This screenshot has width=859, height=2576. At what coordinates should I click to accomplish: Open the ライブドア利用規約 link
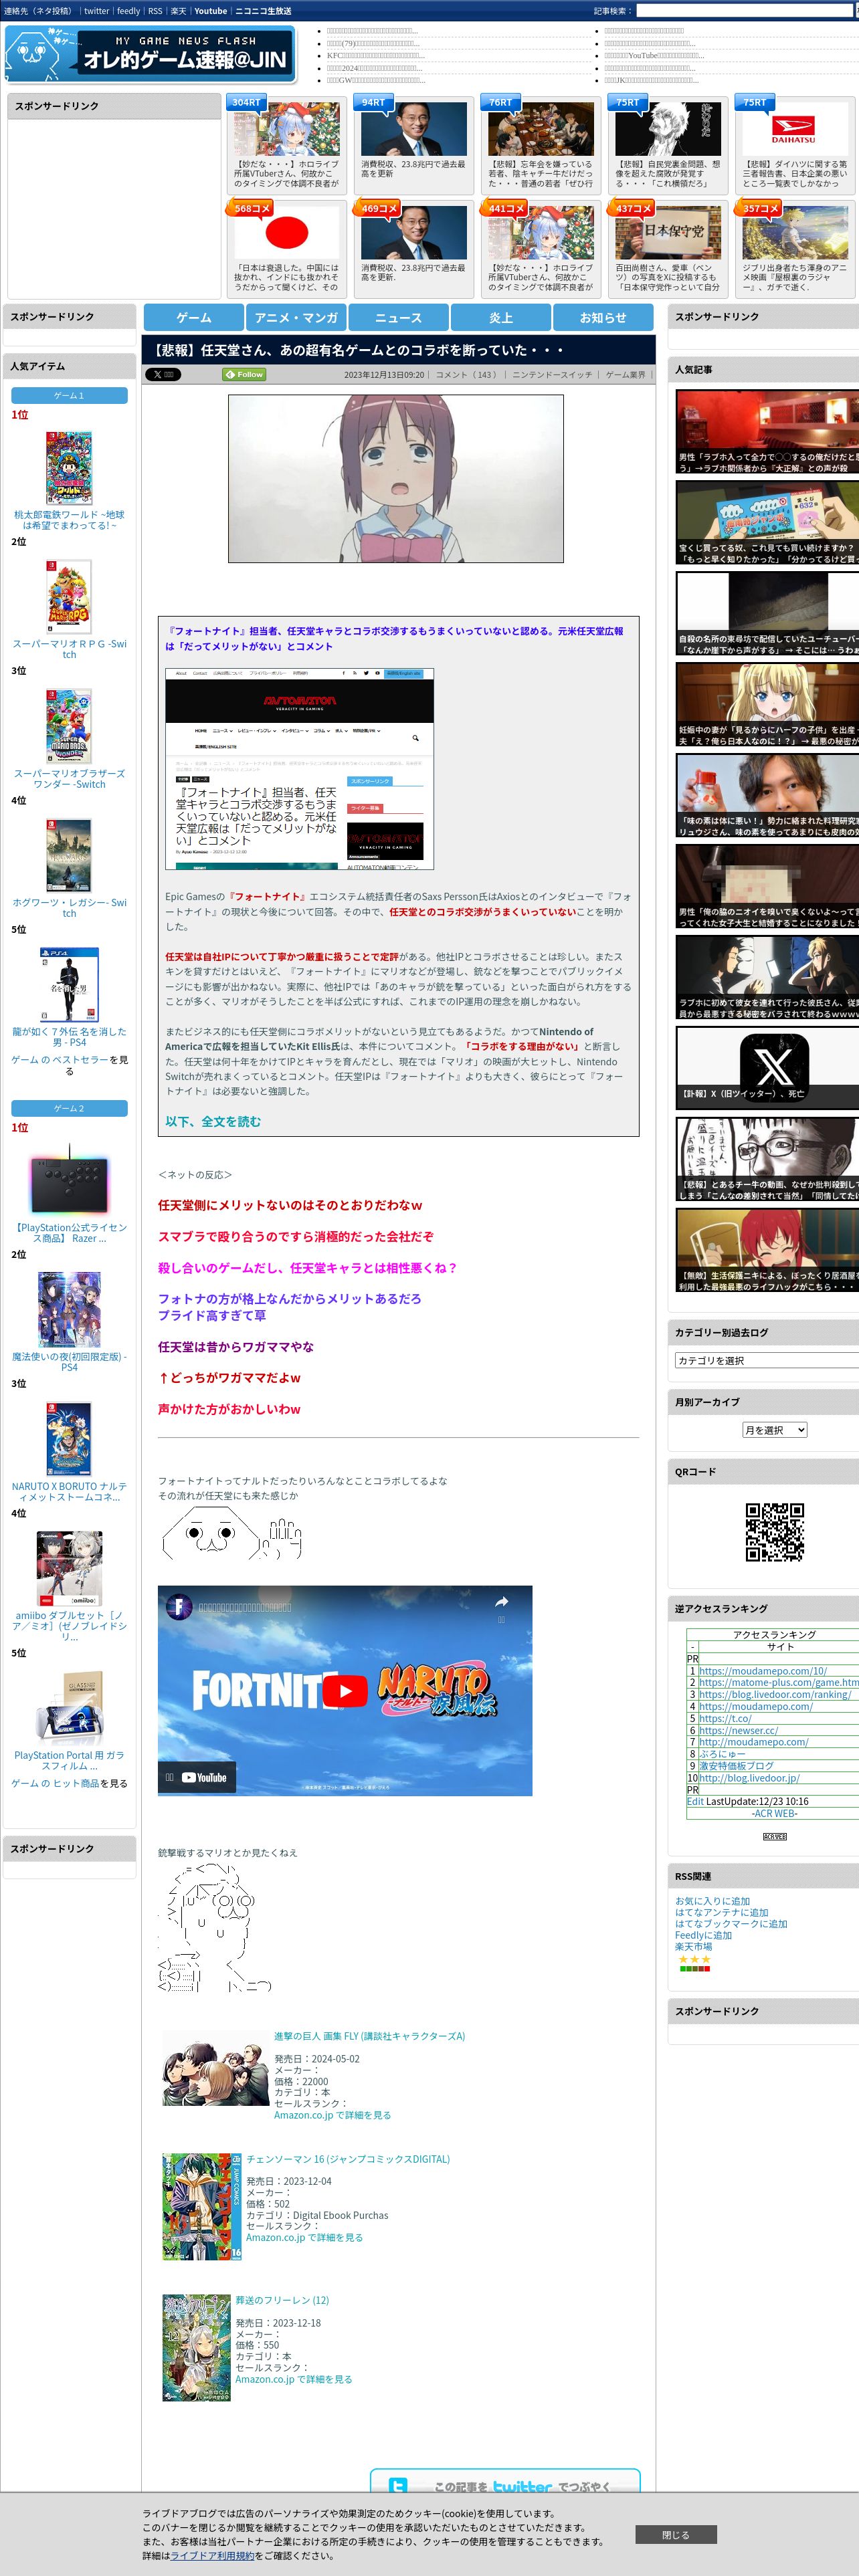(212, 2555)
